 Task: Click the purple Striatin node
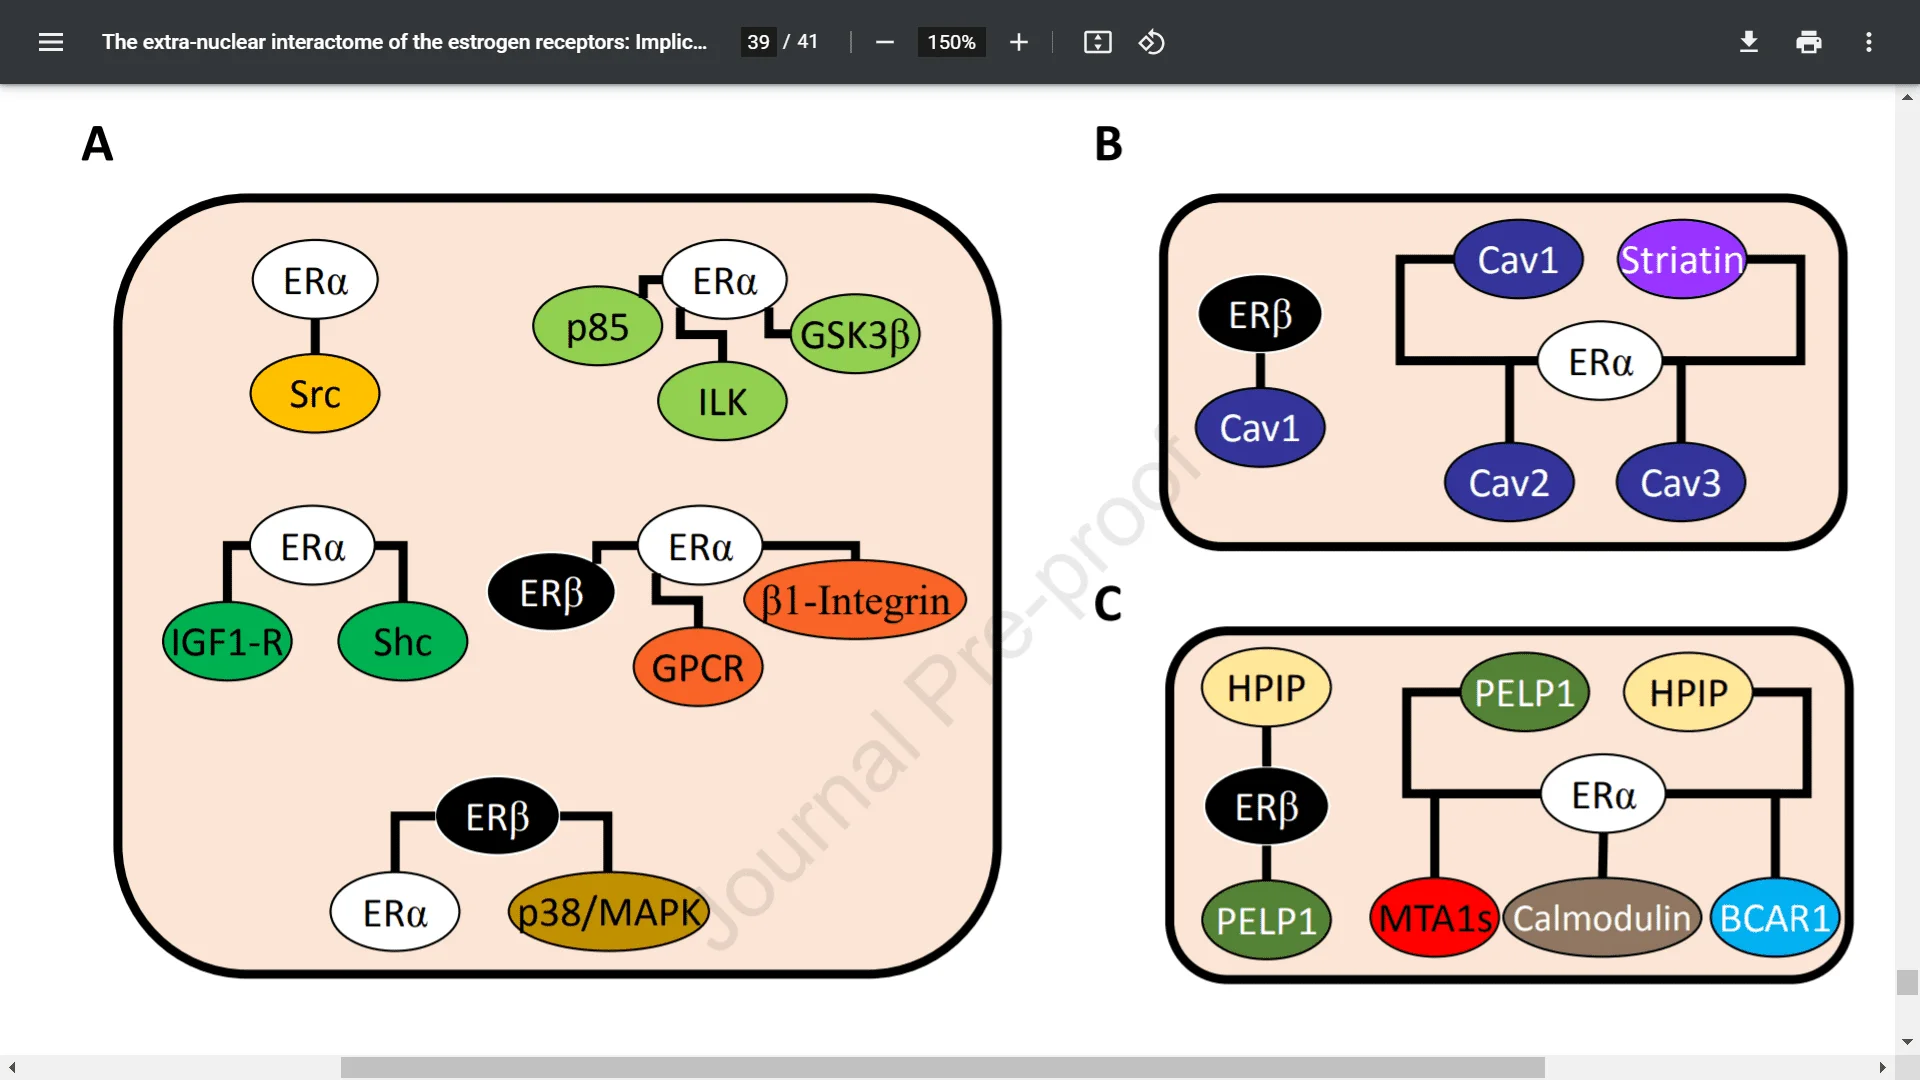coord(1682,260)
